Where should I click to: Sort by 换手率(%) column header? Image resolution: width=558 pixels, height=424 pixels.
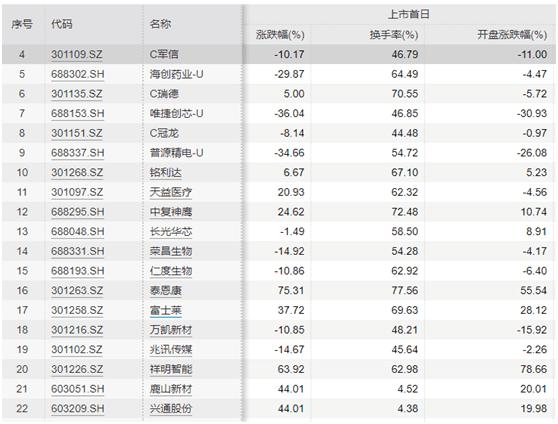[394, 35]
